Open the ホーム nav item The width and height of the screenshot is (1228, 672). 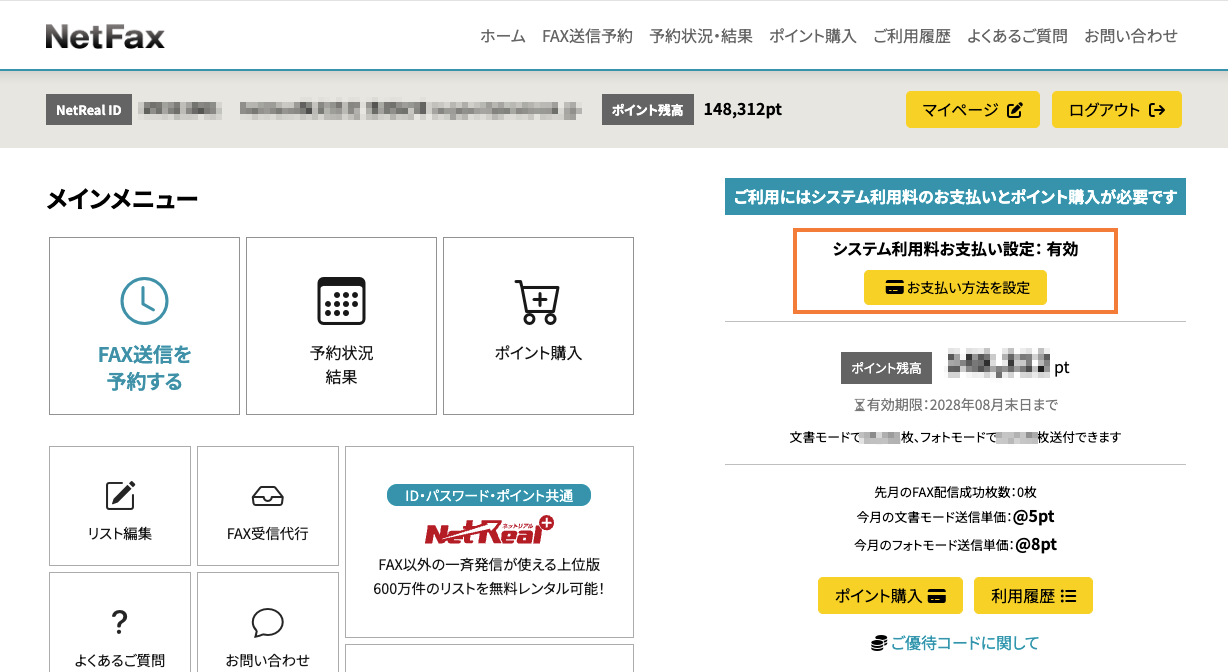point(502,36)
